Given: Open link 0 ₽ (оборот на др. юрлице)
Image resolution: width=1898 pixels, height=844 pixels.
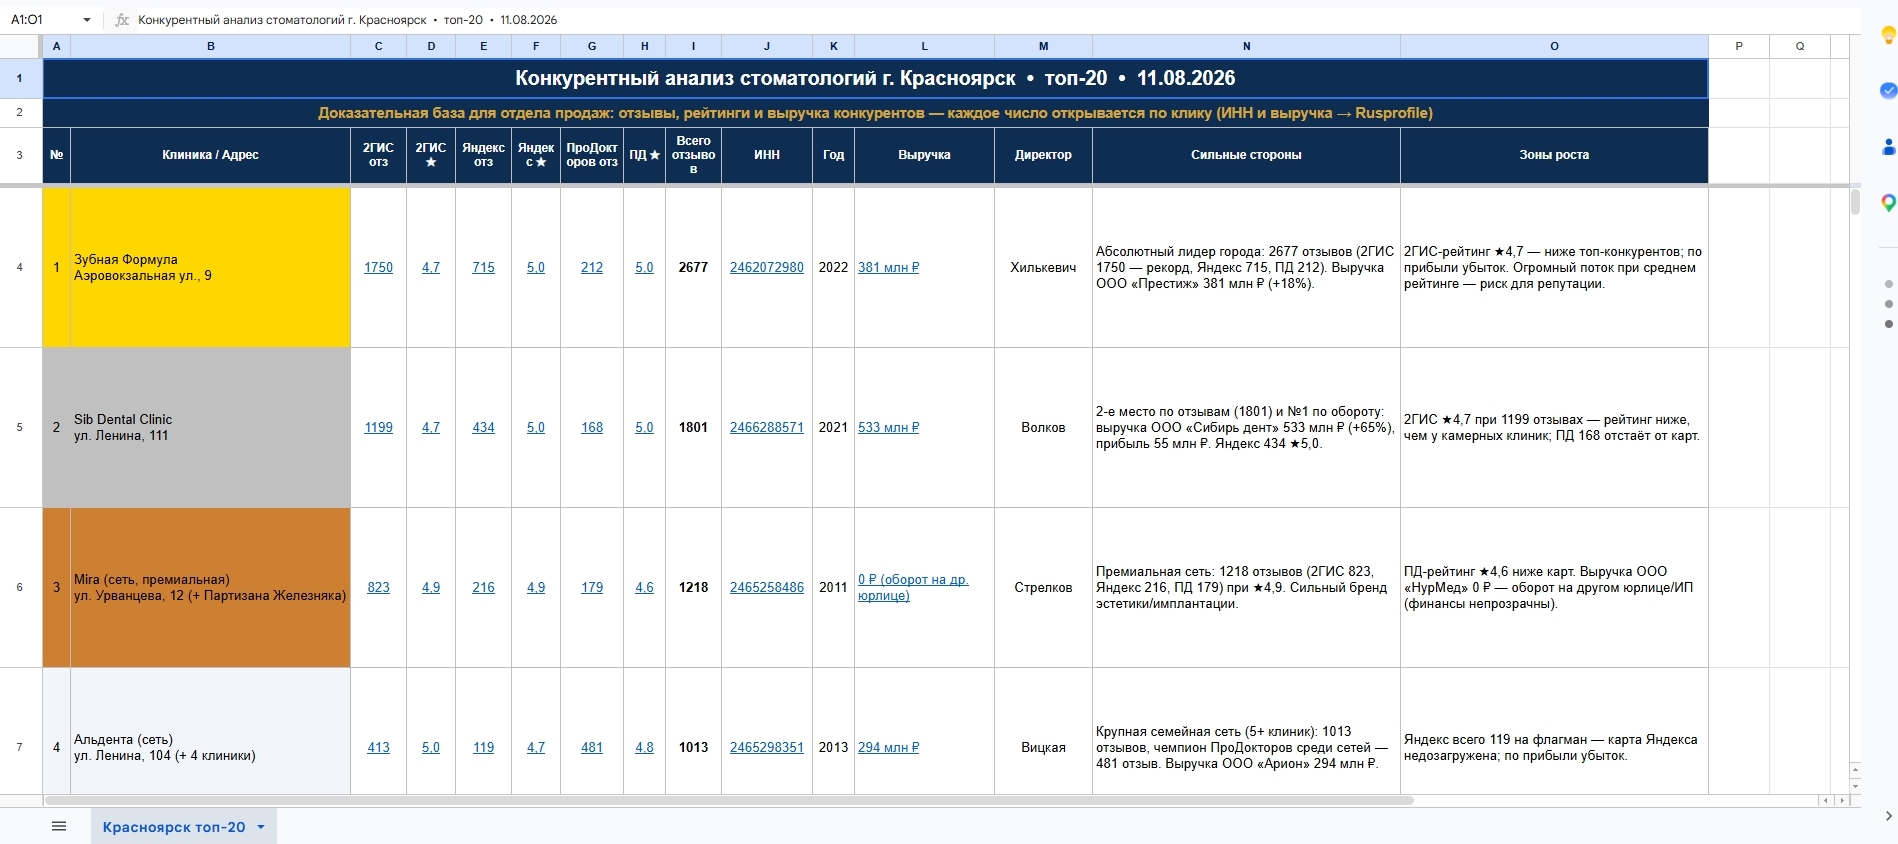Looking at the screenshot, I should pos(913,587).
